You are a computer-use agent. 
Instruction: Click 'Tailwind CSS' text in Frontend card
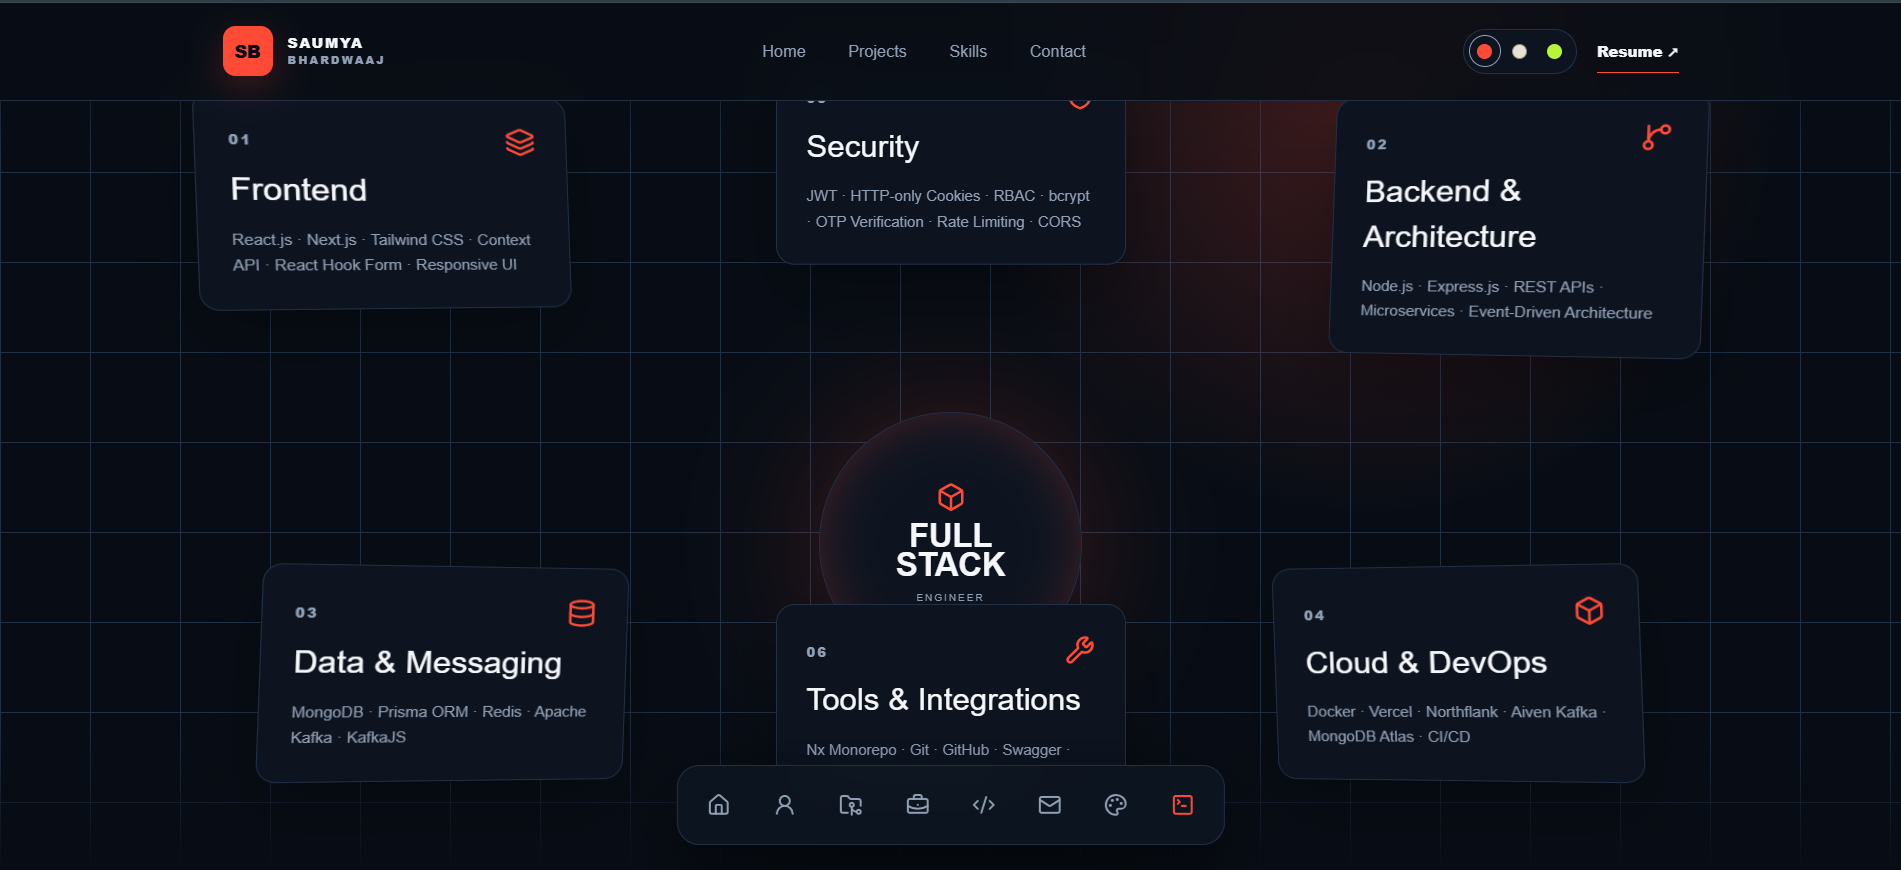417,240
